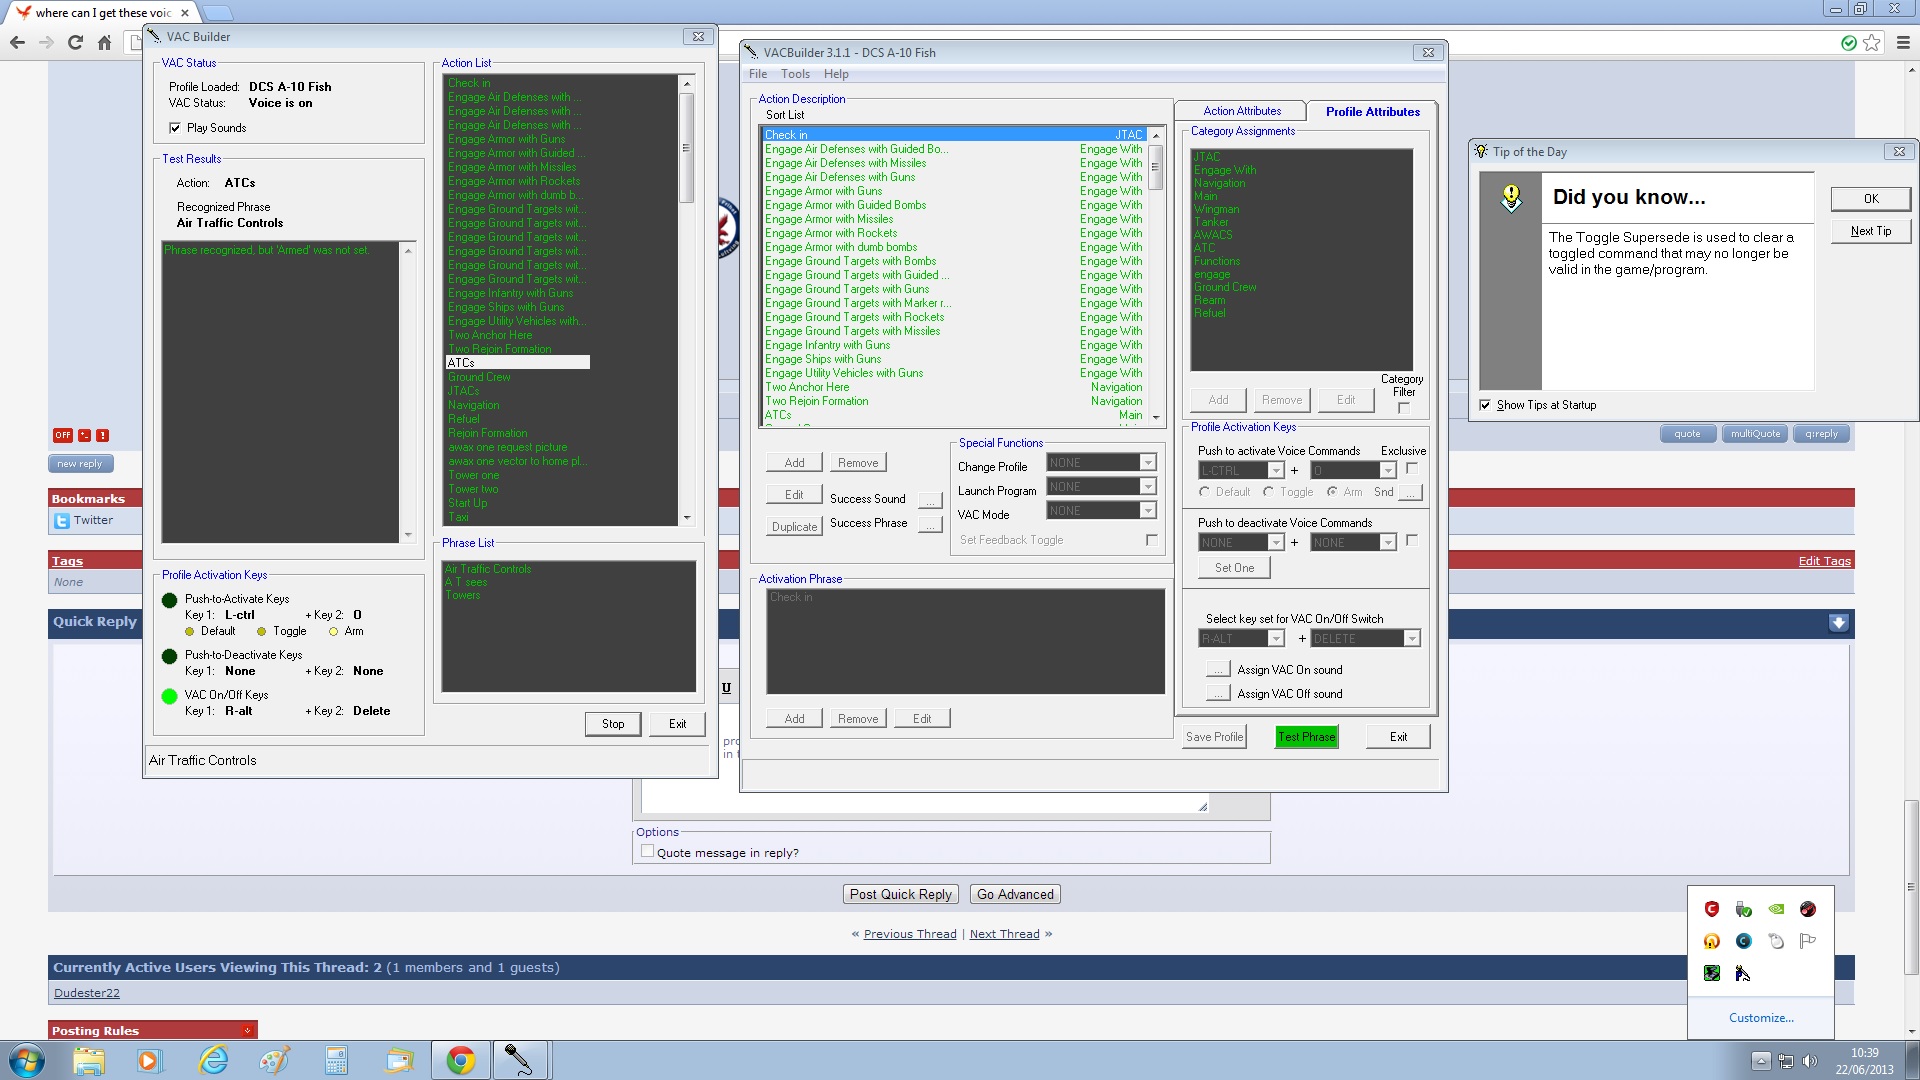Click Next Tip in Tip of the Day
The width and height of the screenshot is (1920, 1080).
click(1870, 231)
